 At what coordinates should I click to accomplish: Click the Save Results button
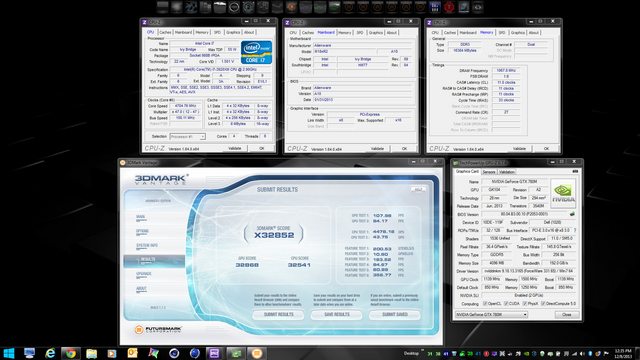pos(336,315)
